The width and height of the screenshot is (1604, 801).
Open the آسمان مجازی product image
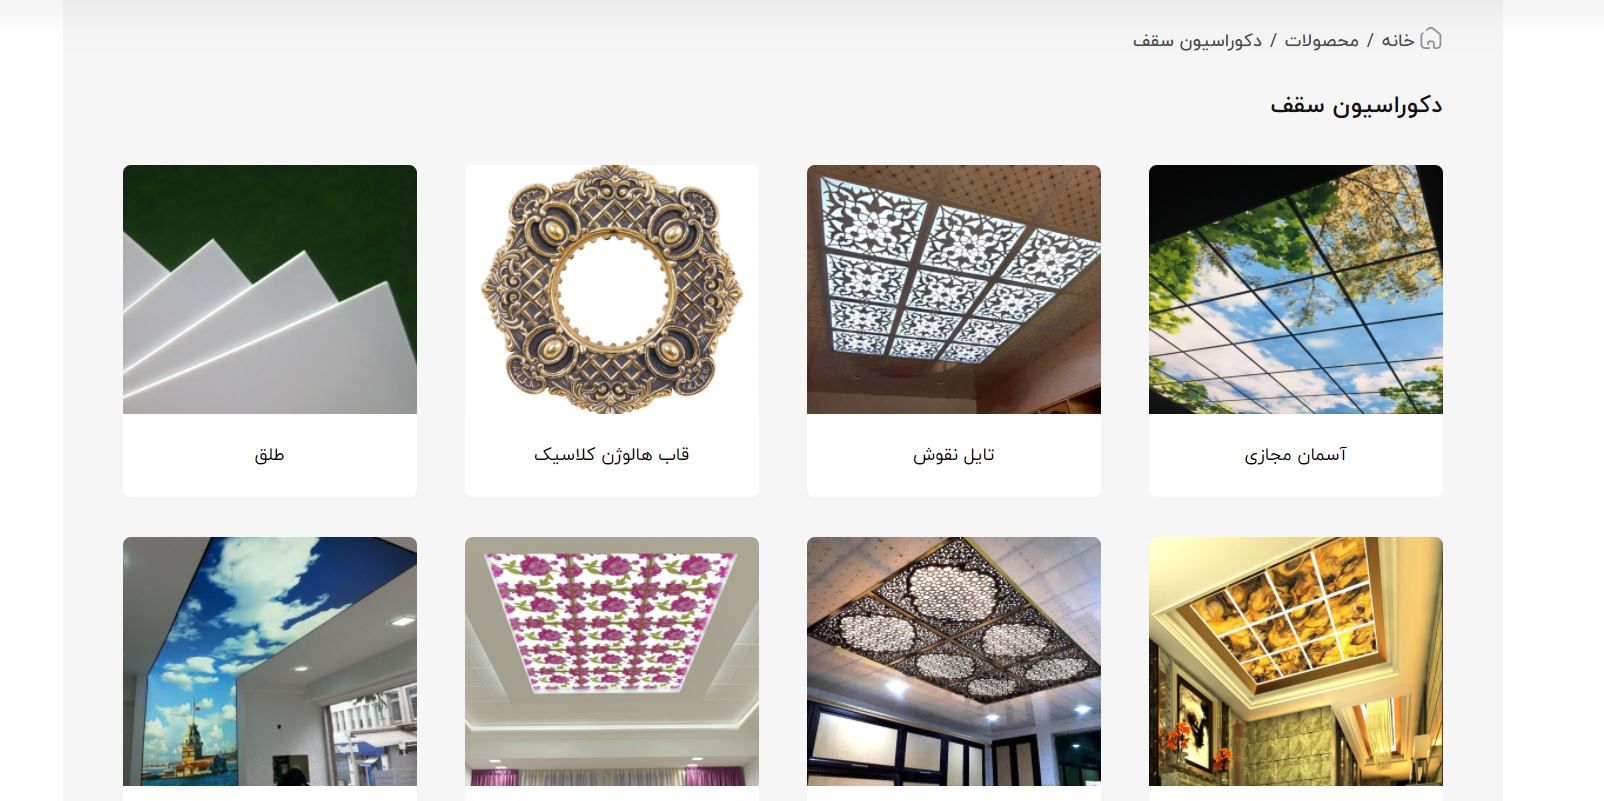[x=1295, y=289]
